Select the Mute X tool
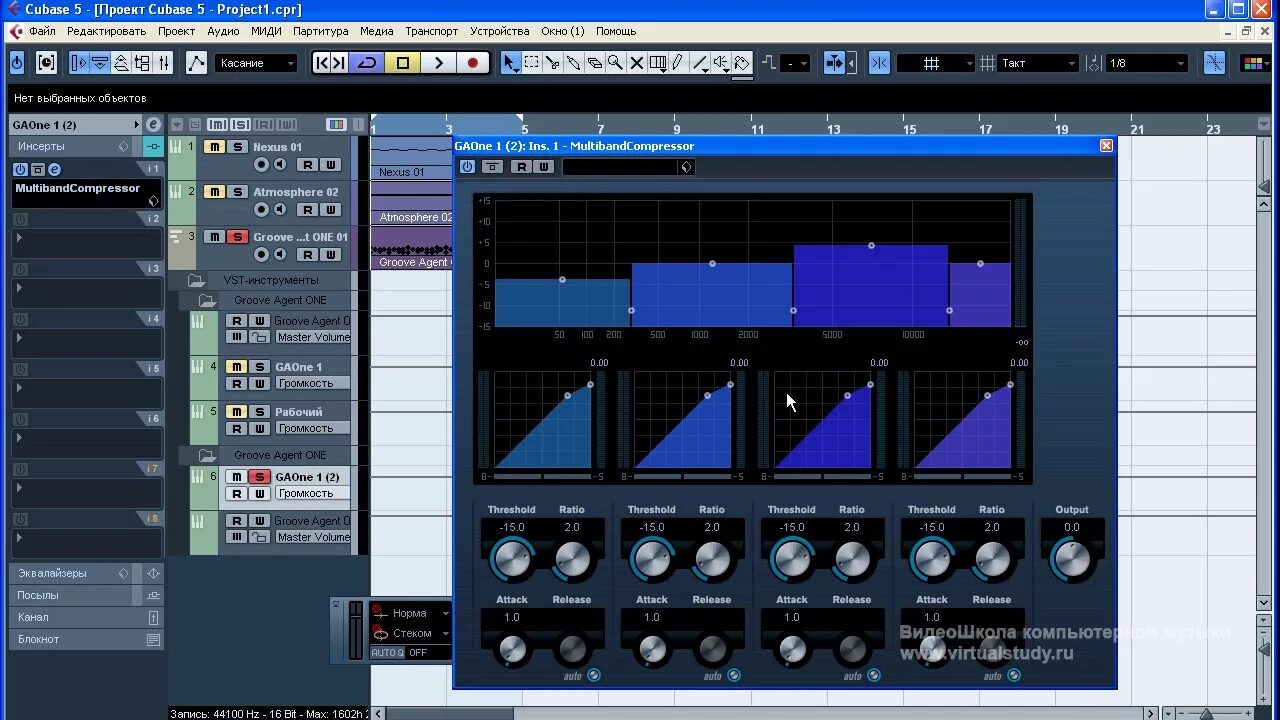The image size is (1280, 720). tap(637, 63)
